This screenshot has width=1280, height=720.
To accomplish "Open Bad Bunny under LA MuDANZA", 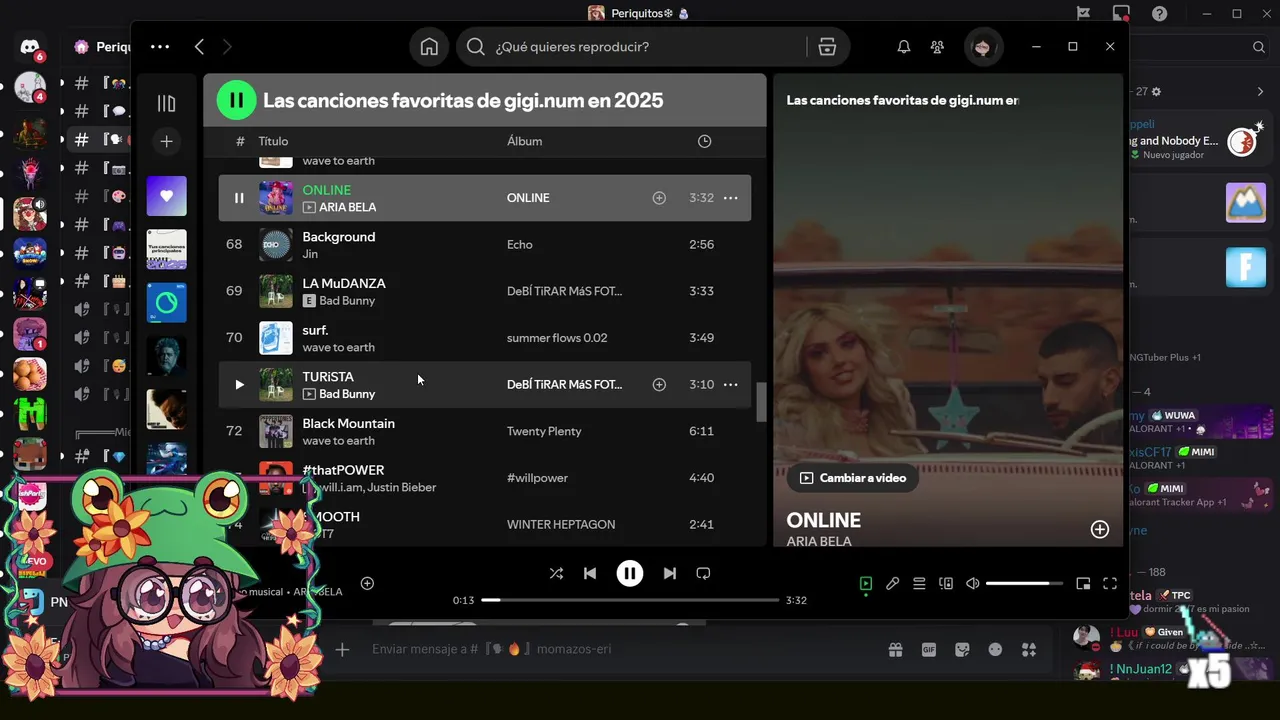I will click(347, 300).
